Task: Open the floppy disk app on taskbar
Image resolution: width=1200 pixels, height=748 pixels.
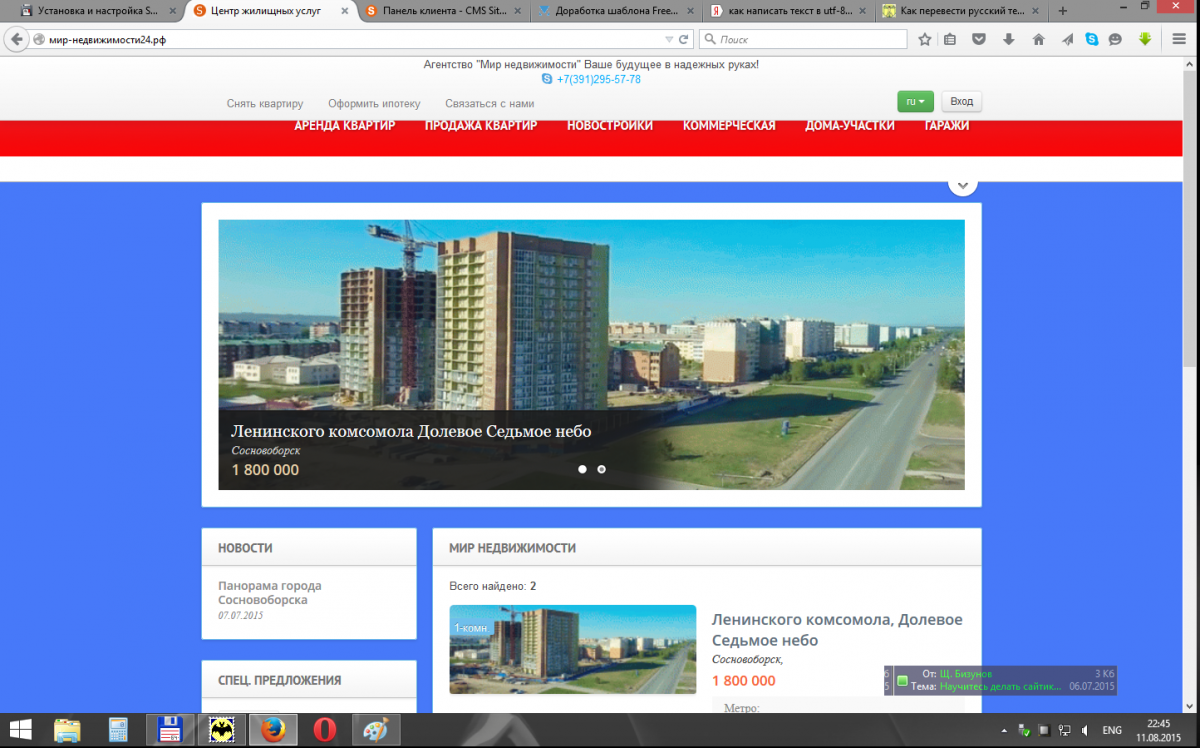Action: tap(170, 730)
